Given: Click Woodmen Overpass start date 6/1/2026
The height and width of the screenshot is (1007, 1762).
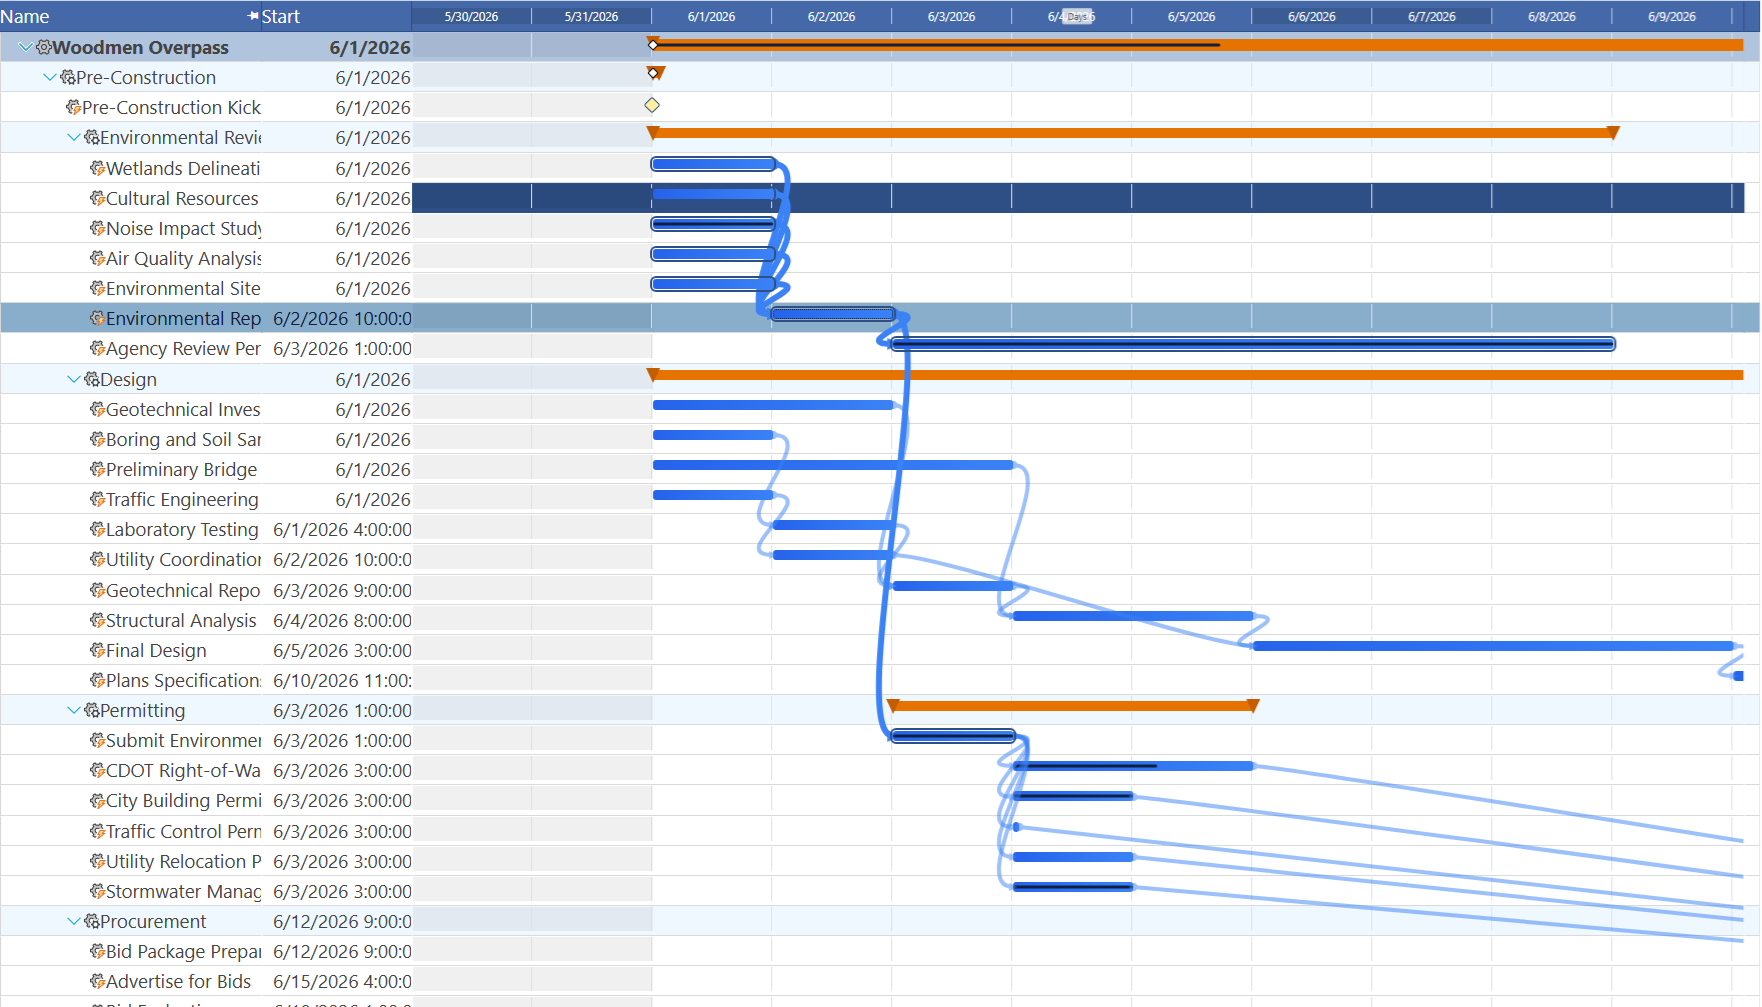Looking at the screenshot, I should (370, 47).
